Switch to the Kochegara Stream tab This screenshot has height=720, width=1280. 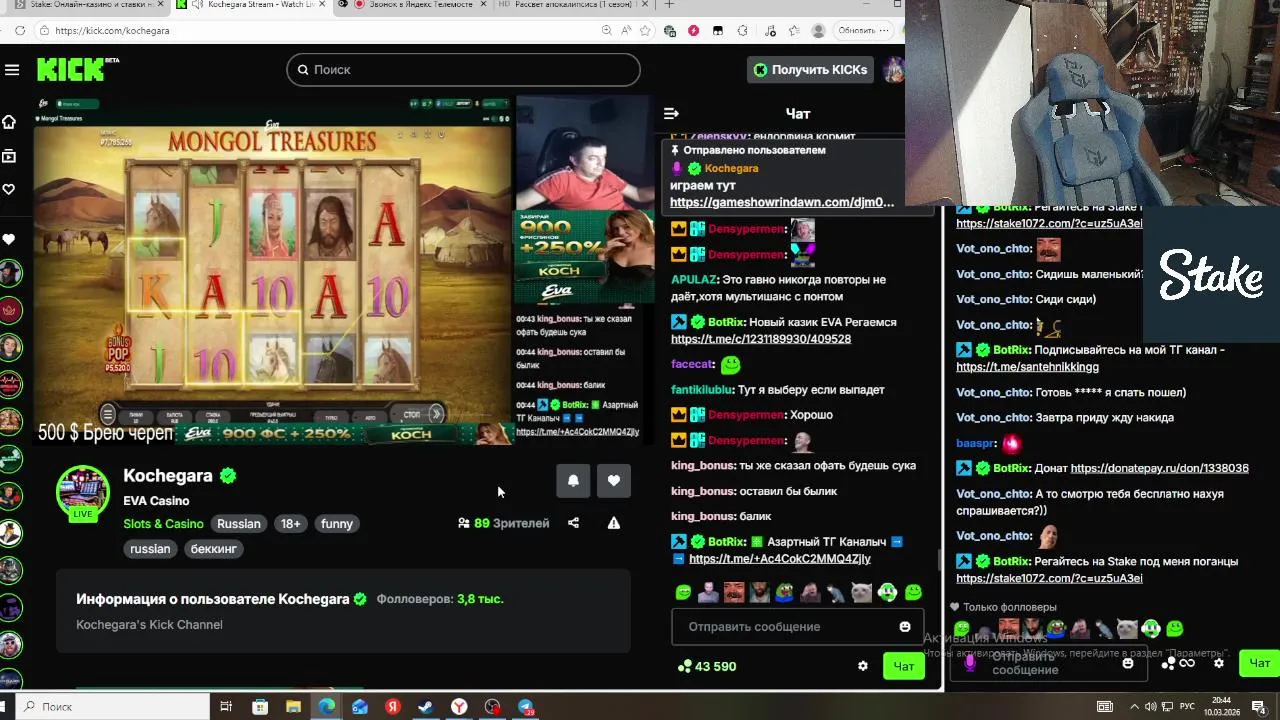[x=252, y=5]
